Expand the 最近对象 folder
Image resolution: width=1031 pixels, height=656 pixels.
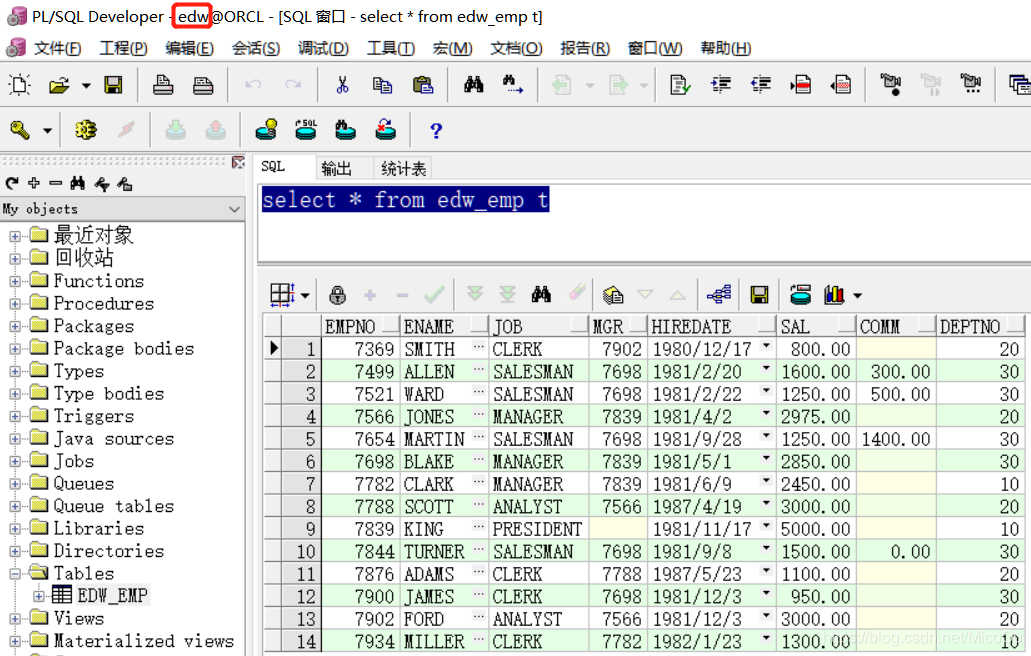click(x=14, y=235)
